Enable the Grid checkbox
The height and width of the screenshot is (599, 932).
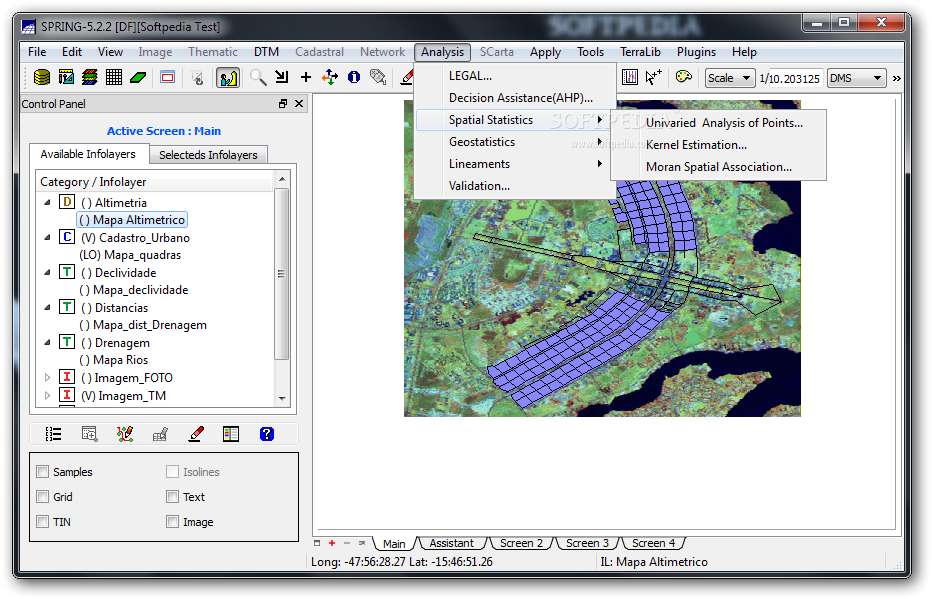[43, 497]
